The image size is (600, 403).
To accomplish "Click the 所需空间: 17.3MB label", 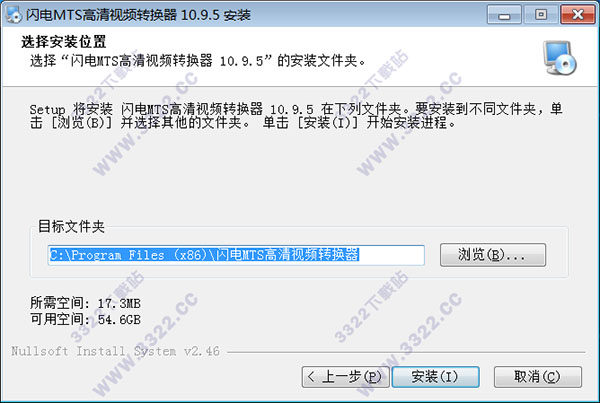I will 85,303.
